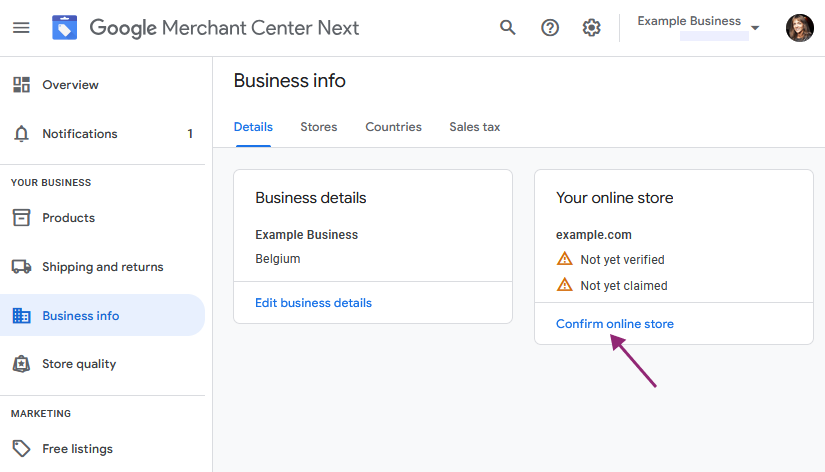The height and width of the screenshot is (472, 825).
Task: Open settings gear icon
Action: (591, 27)
